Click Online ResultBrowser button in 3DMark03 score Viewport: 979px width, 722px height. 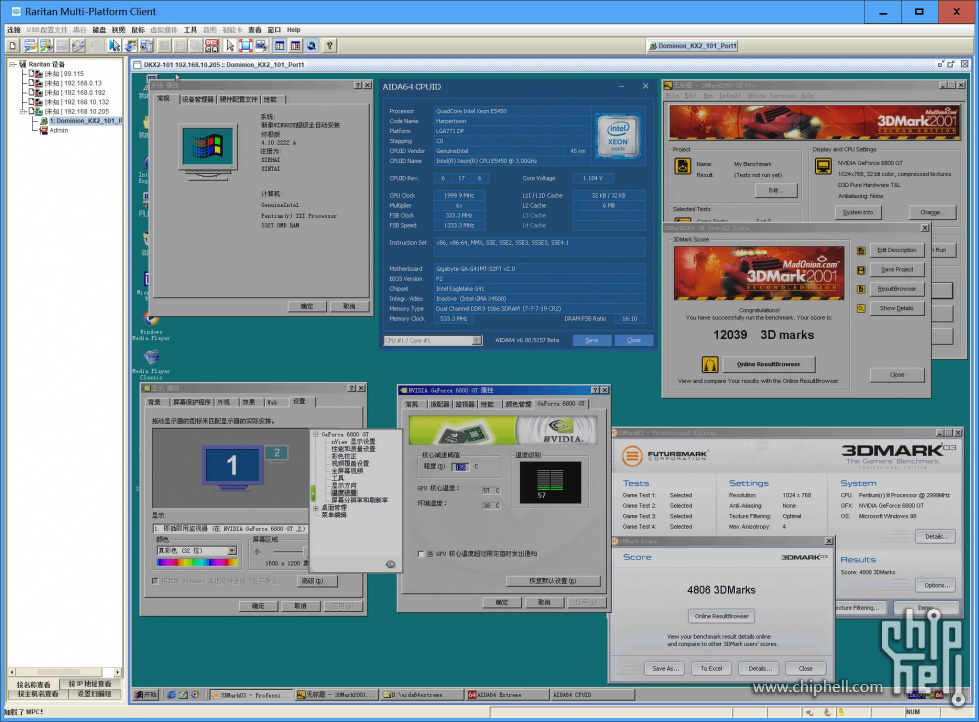[721, 616]
